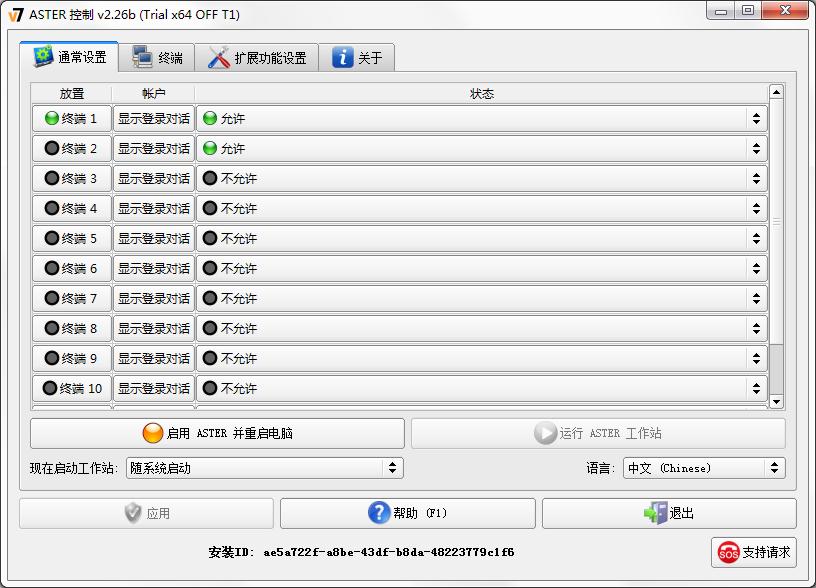Toggle the 终端 5 placement button
The height and width of the screenshot is (588, 816).
[72, 238]
